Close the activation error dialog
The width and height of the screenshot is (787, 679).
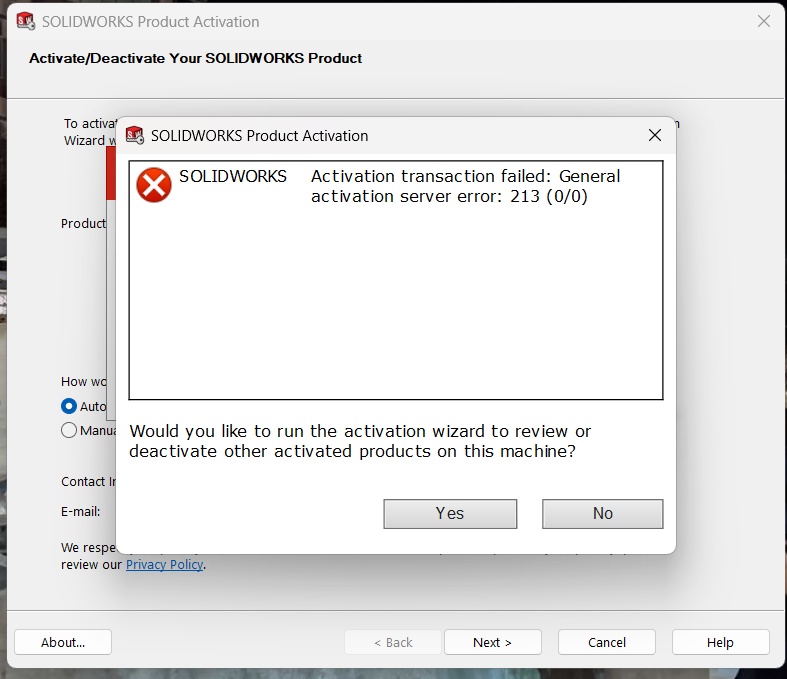[654, 135]
